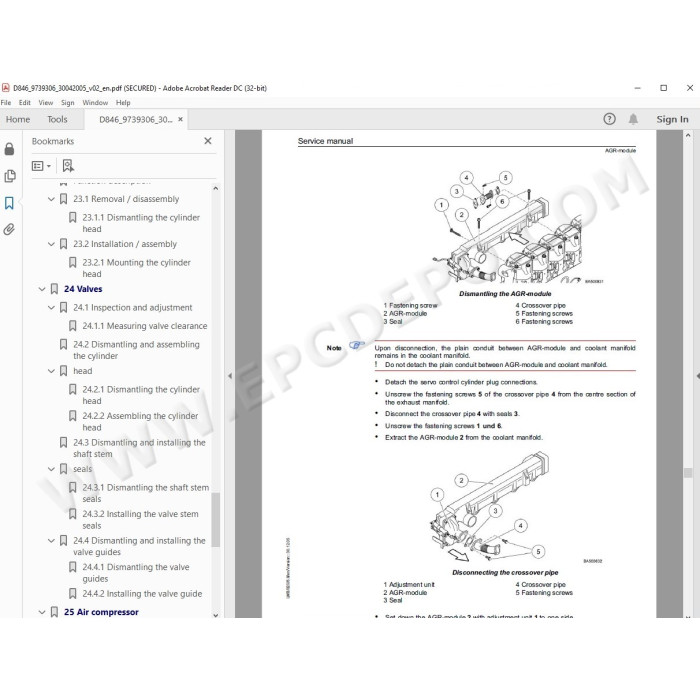Click the Sign In button
This screenshot has height=700, width=700.
(x=672, y=119)
